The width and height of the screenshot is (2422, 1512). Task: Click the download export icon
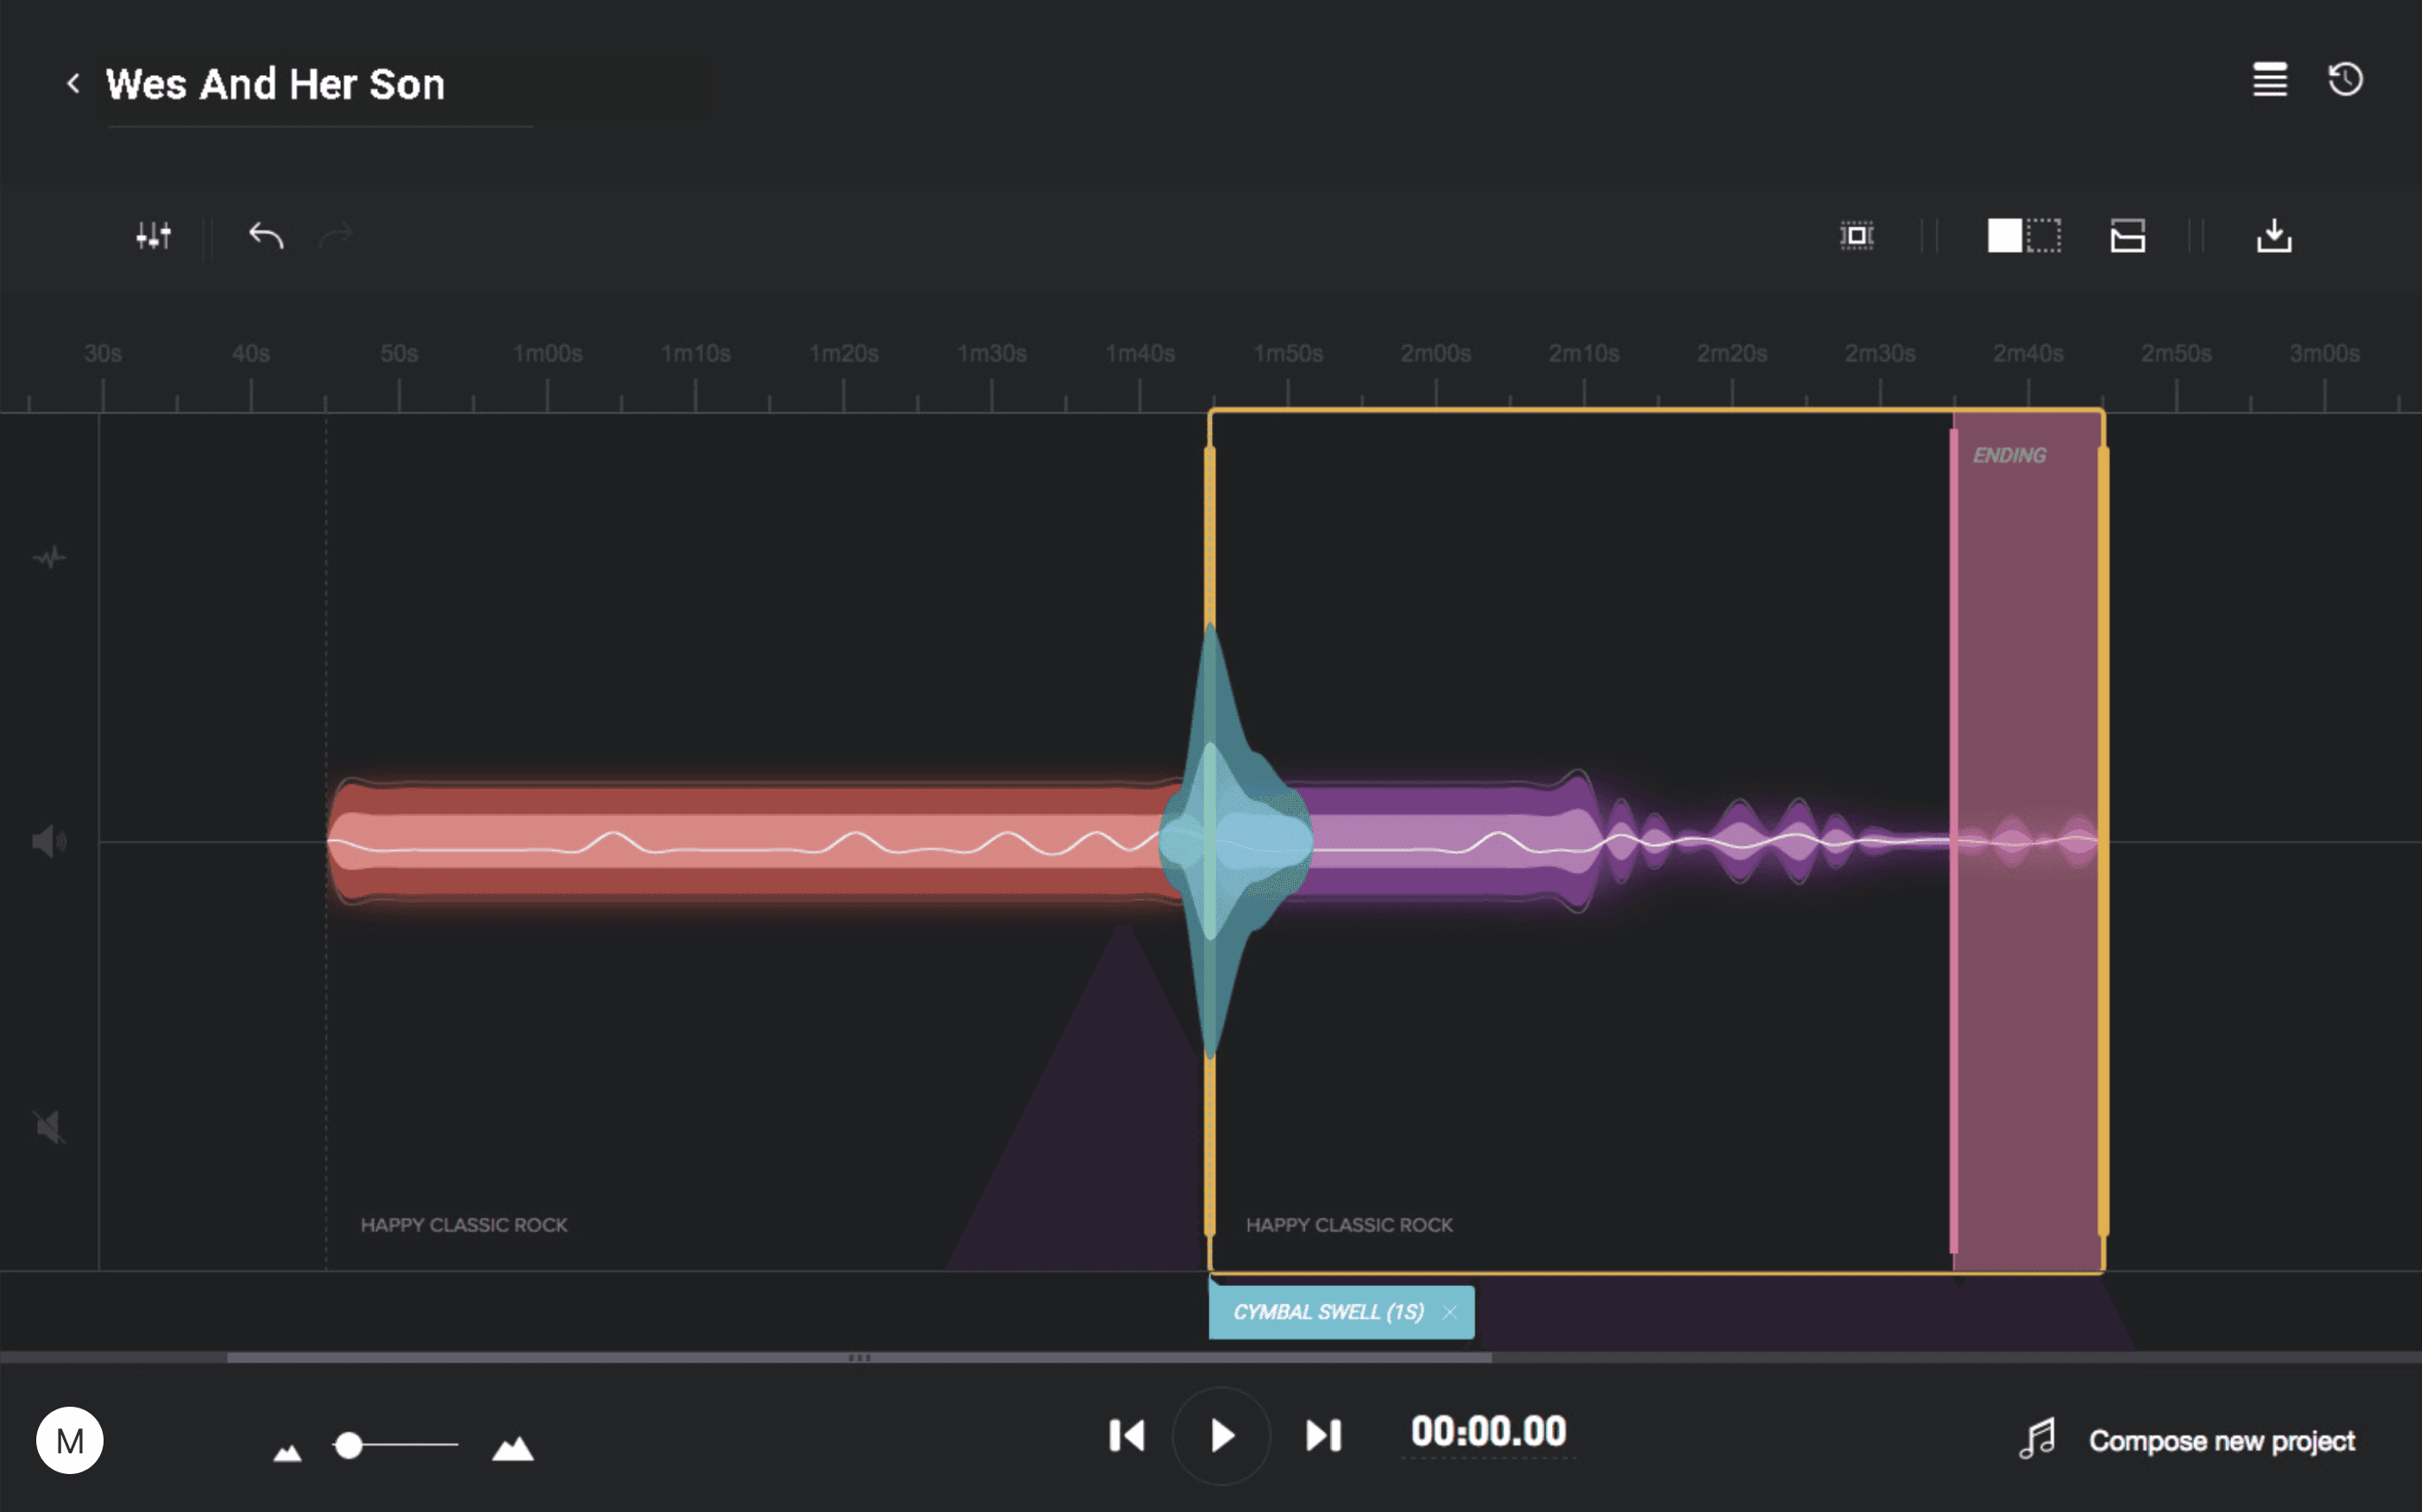click(2273, 236)
